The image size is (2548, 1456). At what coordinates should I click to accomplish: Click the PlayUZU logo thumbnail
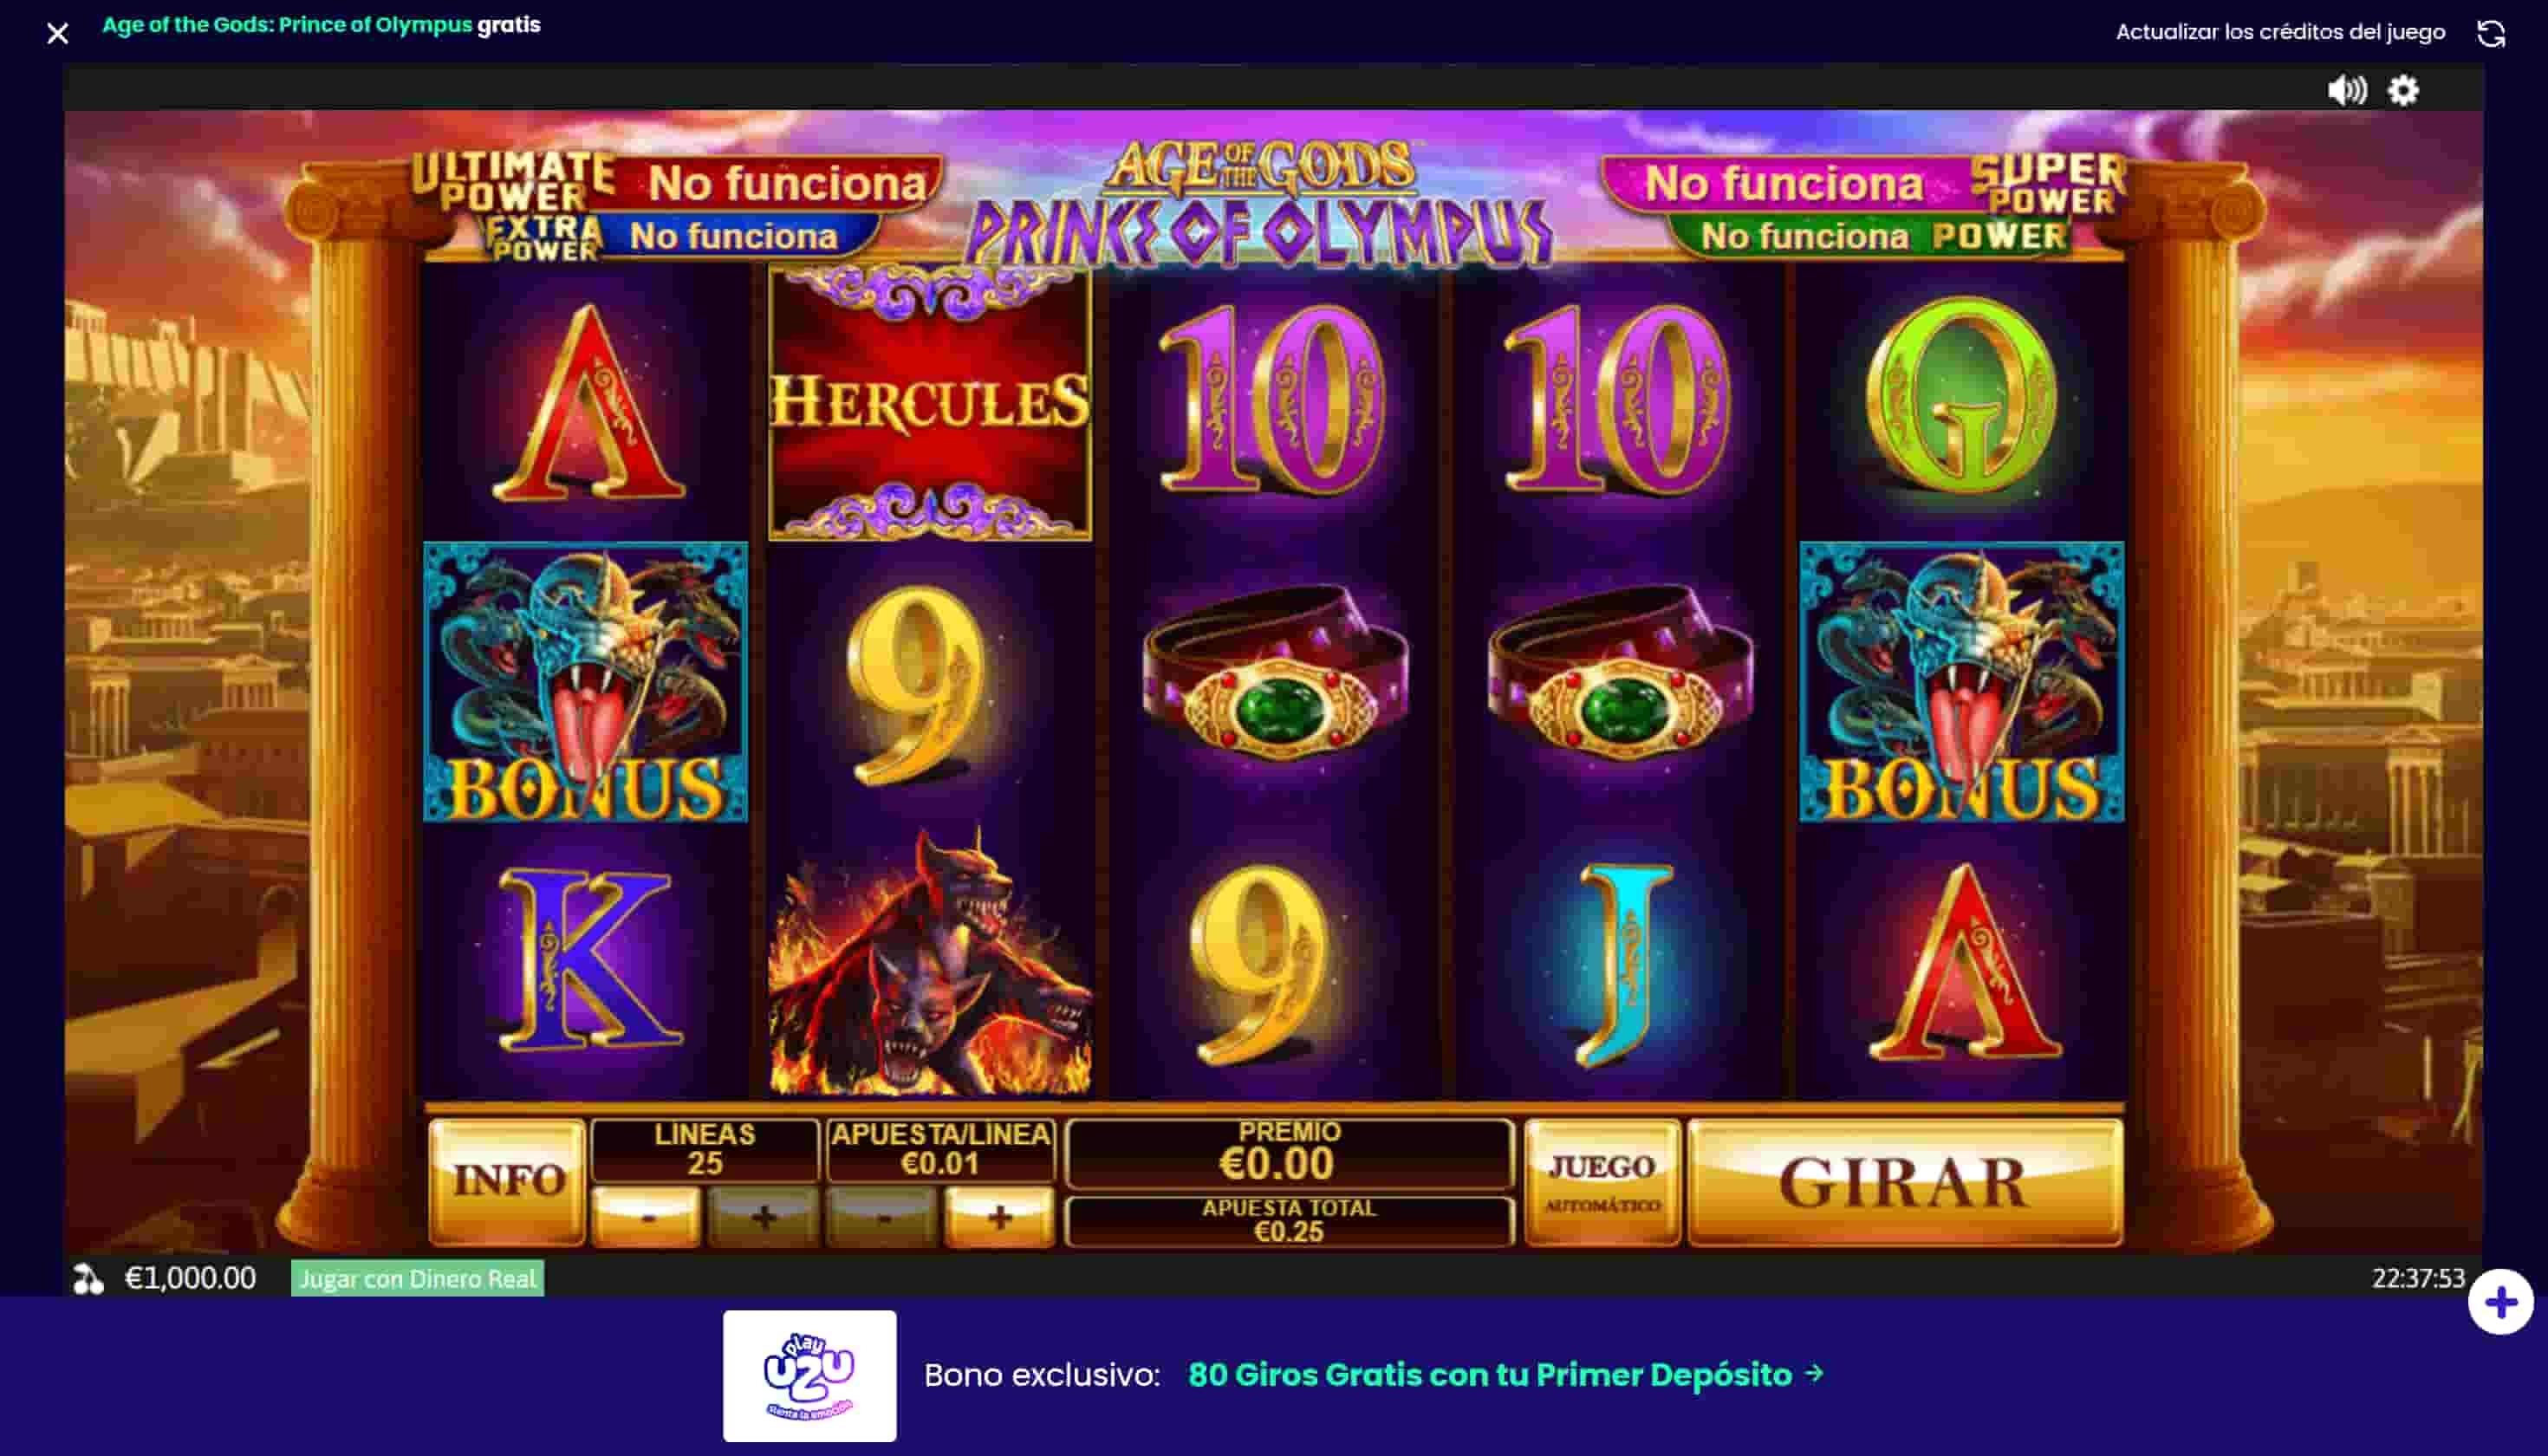[x=809, y=1375]
